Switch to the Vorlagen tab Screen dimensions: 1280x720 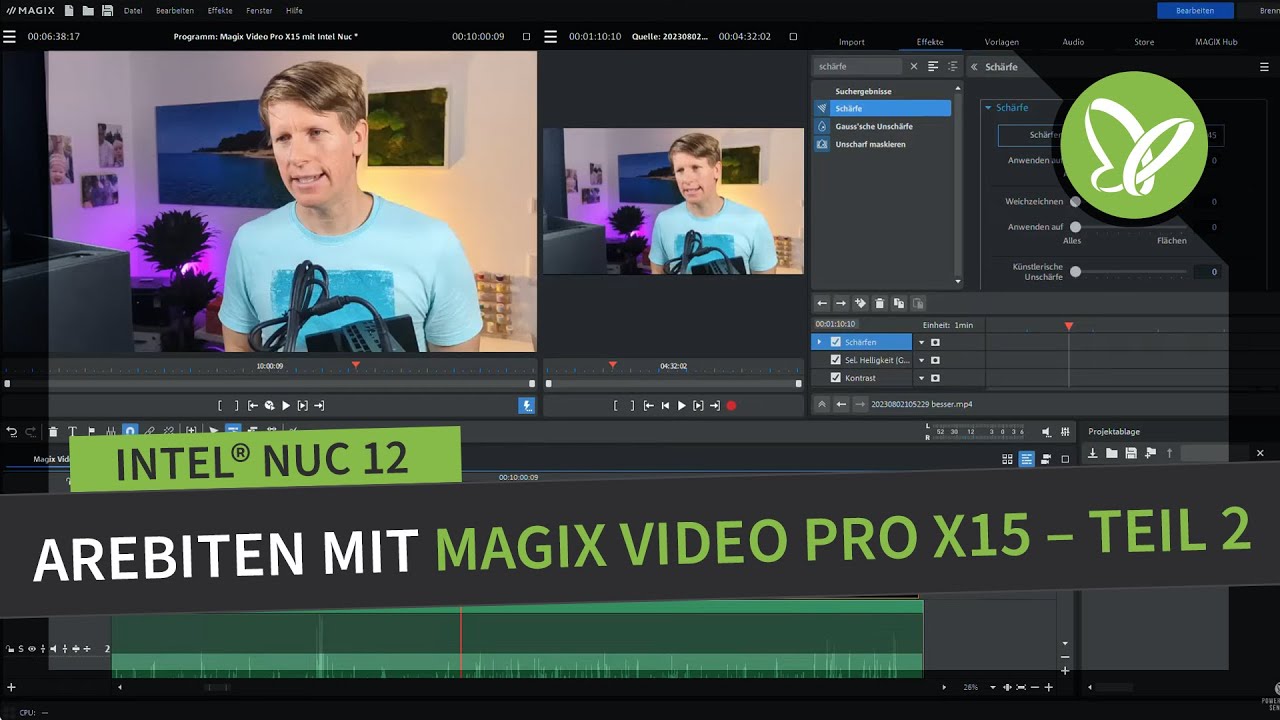tap(1002, 42)
